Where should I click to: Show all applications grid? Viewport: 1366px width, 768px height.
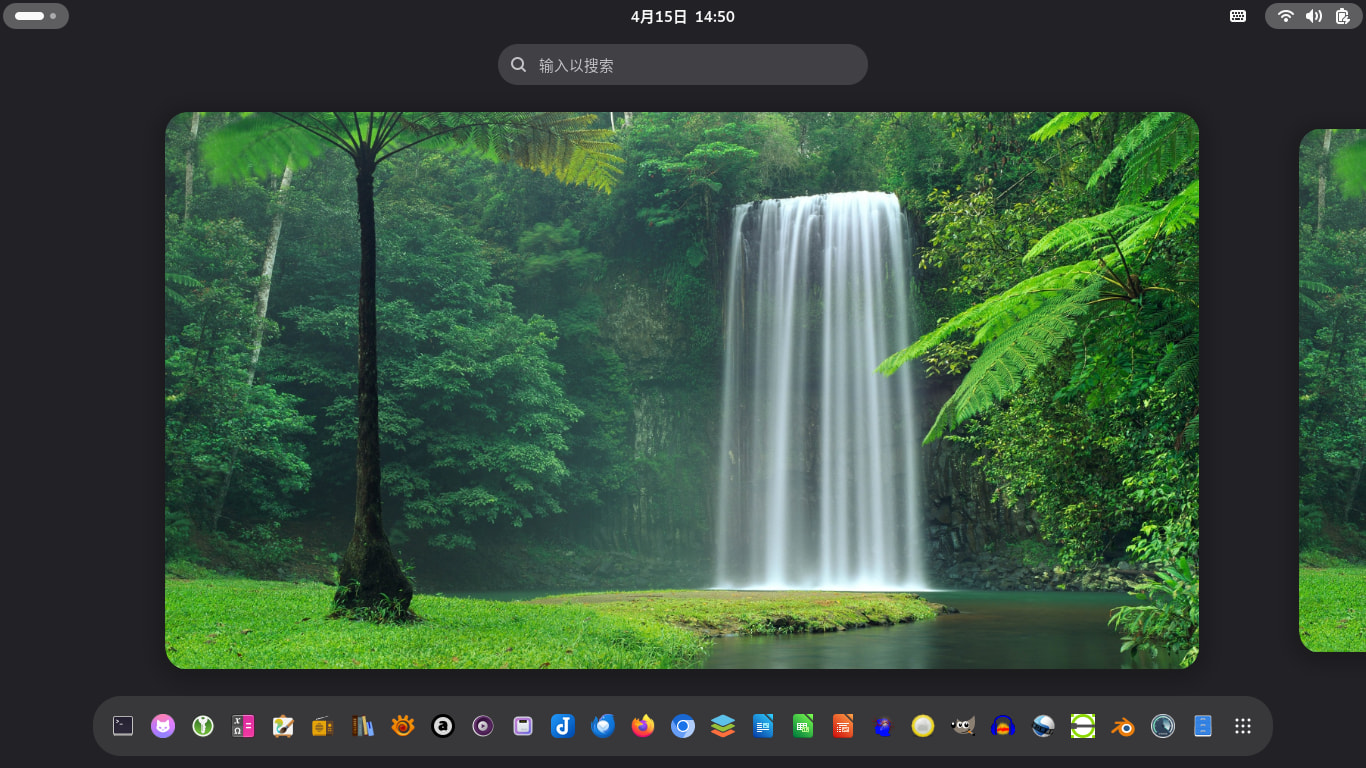(1243, 726)
